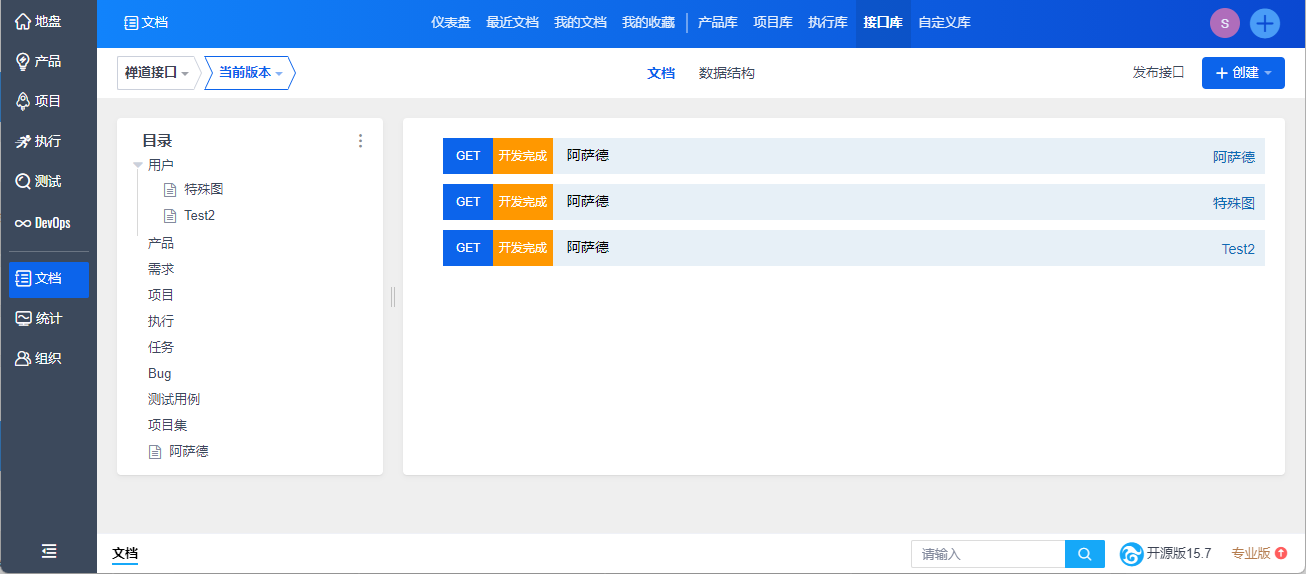Open the 组织 sidebar module
Screen dimensions: 1306x574
point(38,358)
